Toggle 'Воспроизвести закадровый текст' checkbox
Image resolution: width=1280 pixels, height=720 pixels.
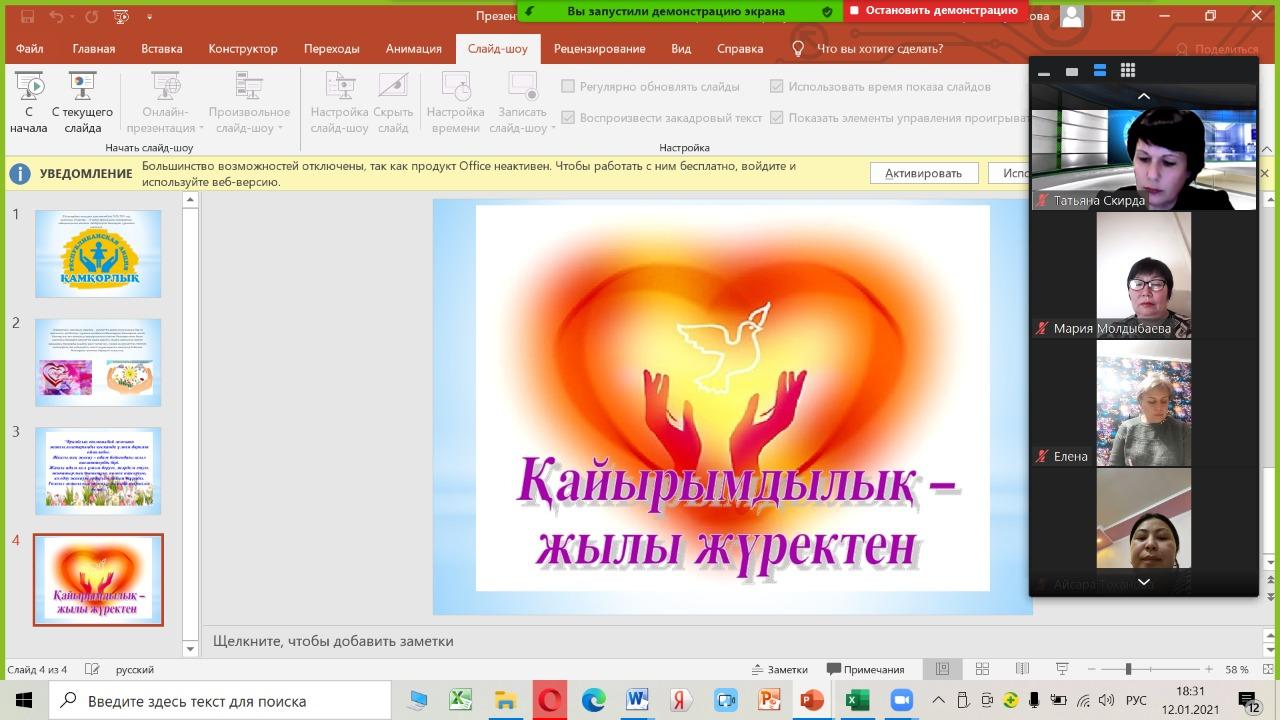coord(568,118)
